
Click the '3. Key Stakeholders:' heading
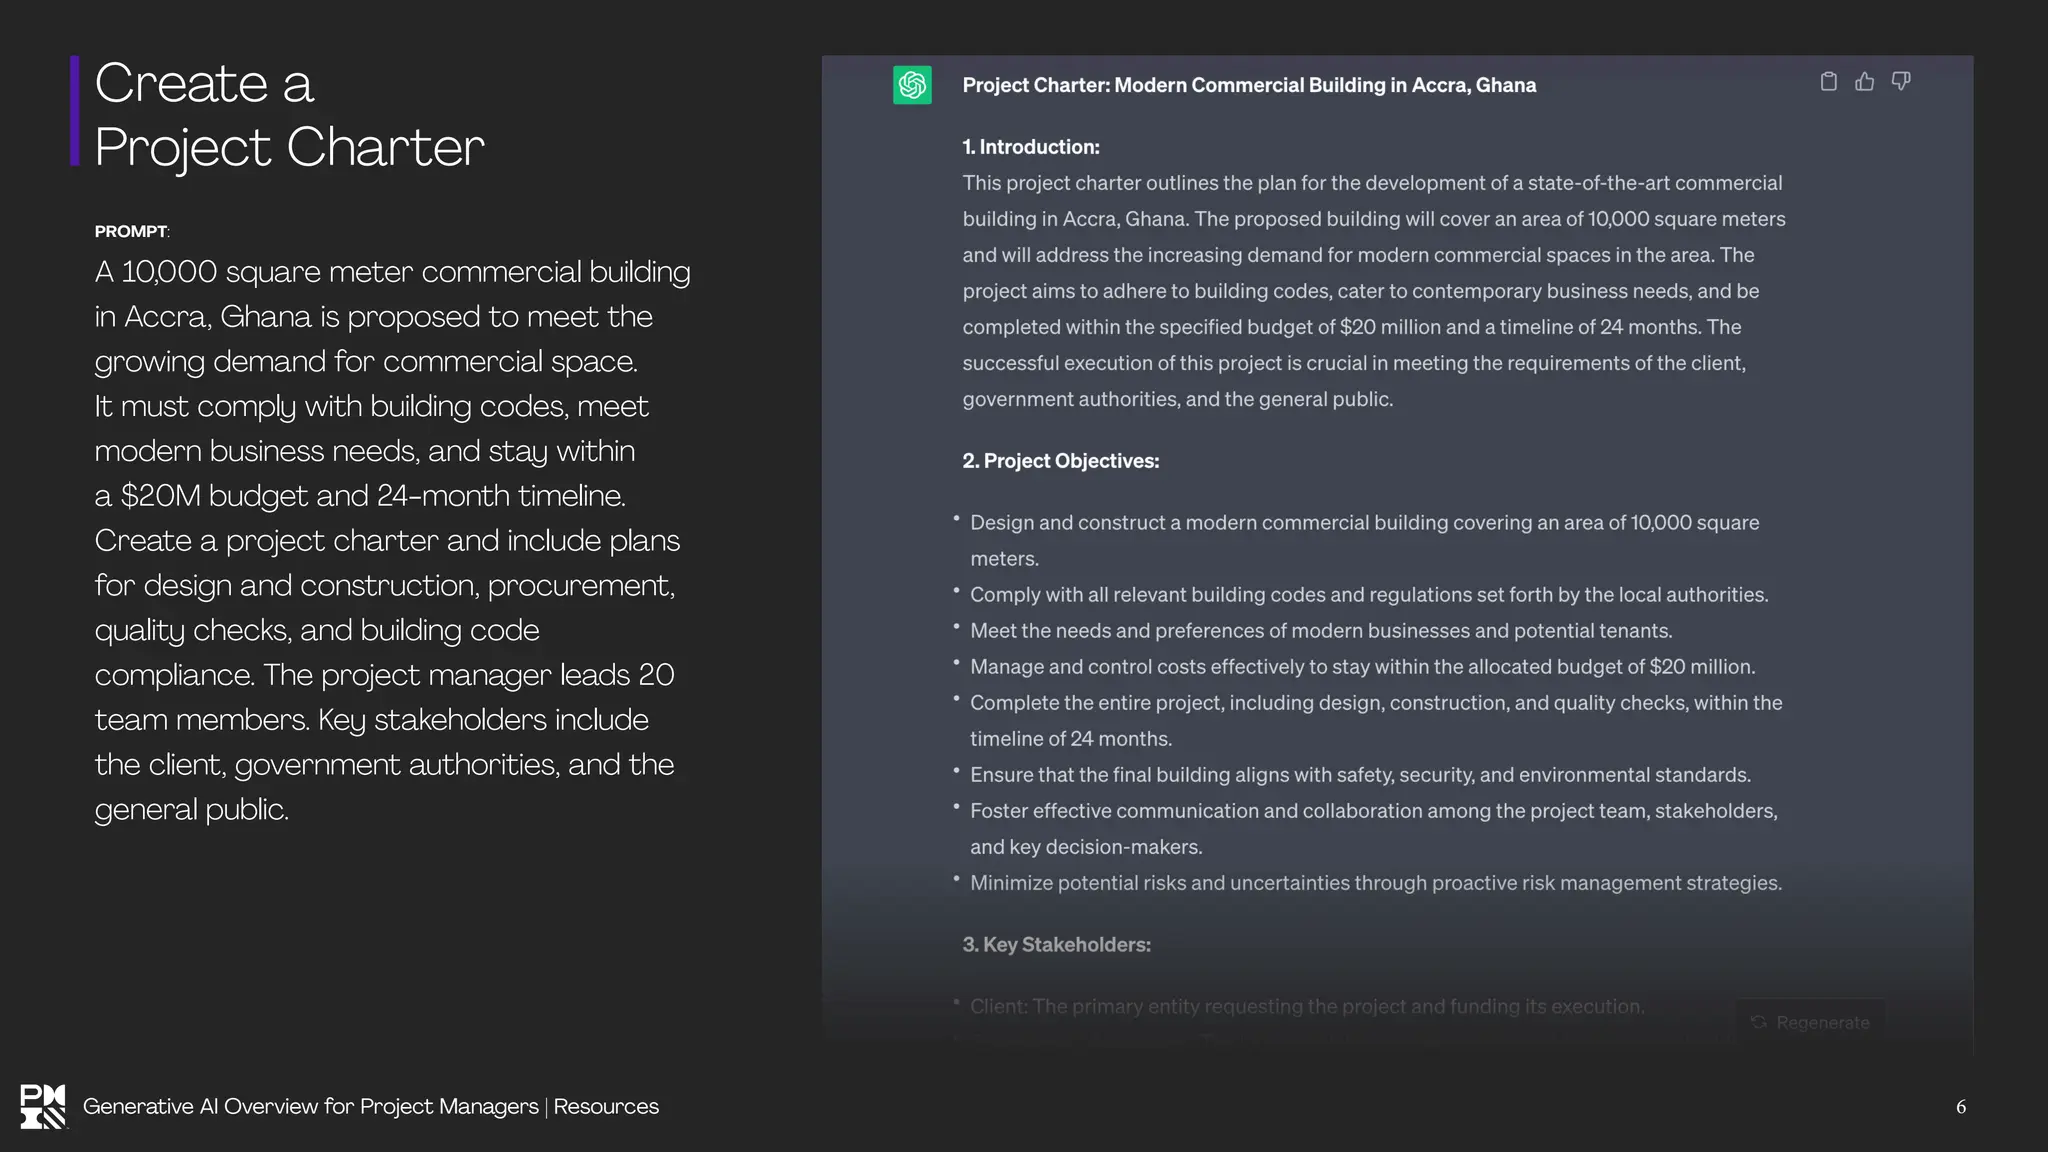tap(1056, 945)
